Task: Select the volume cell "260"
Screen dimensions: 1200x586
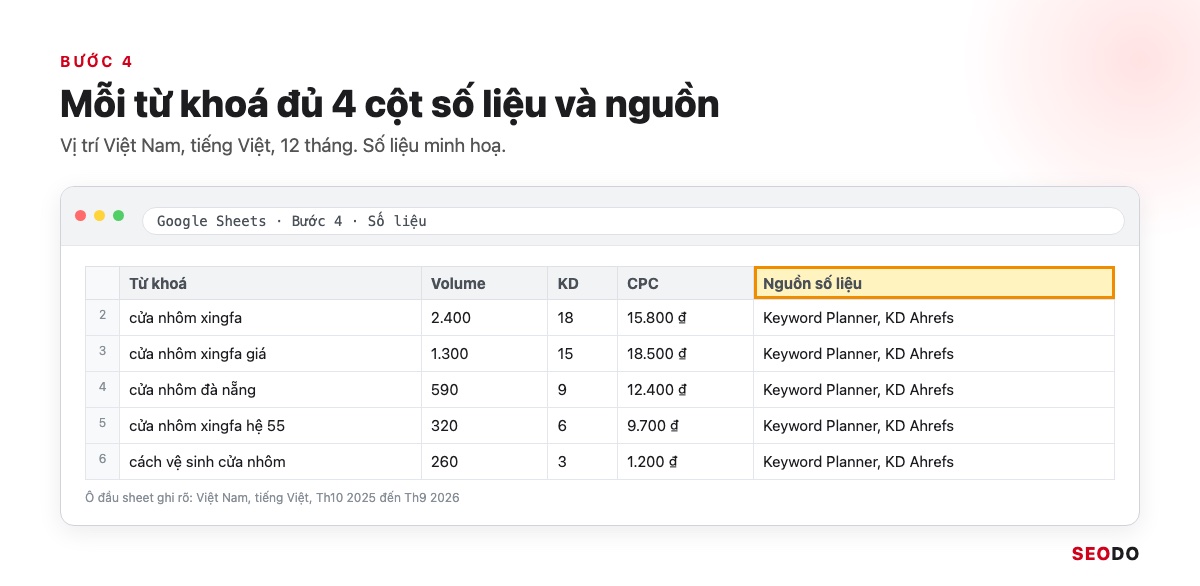Action: tap(484, 462)
